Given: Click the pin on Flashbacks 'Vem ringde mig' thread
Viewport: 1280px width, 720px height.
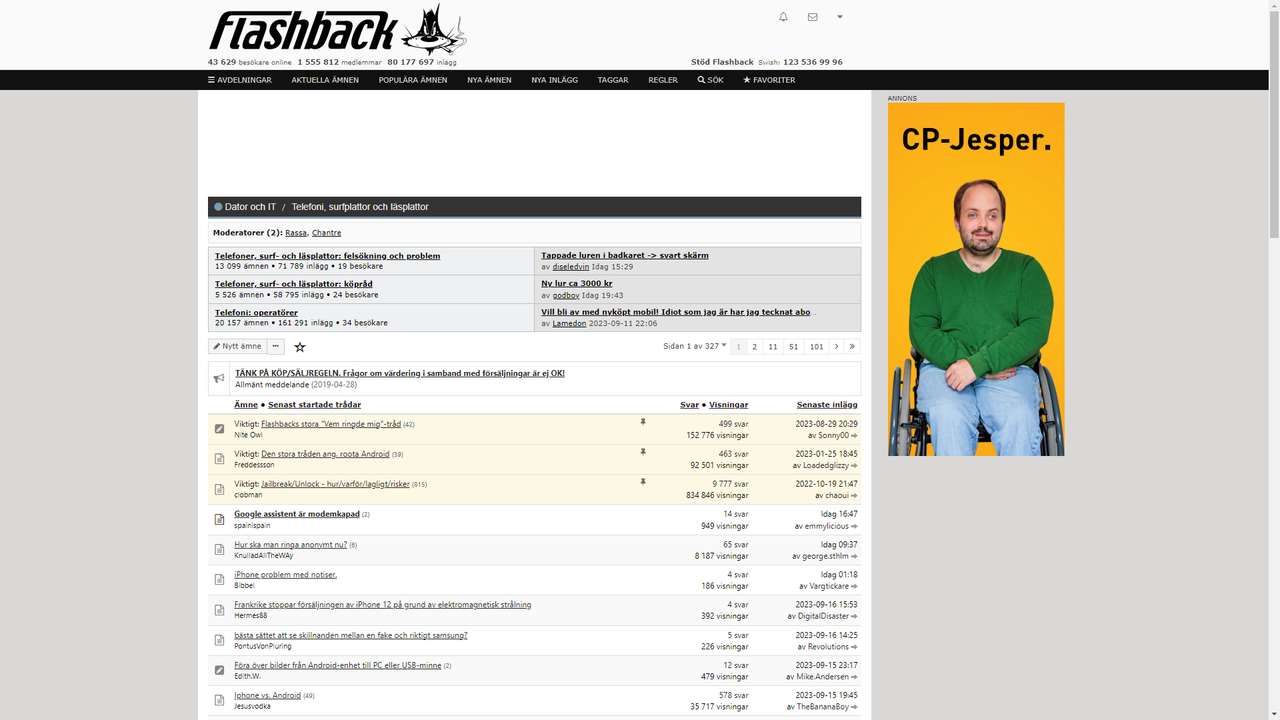Looking at the screenshot, I should click(x=644, y=423).
